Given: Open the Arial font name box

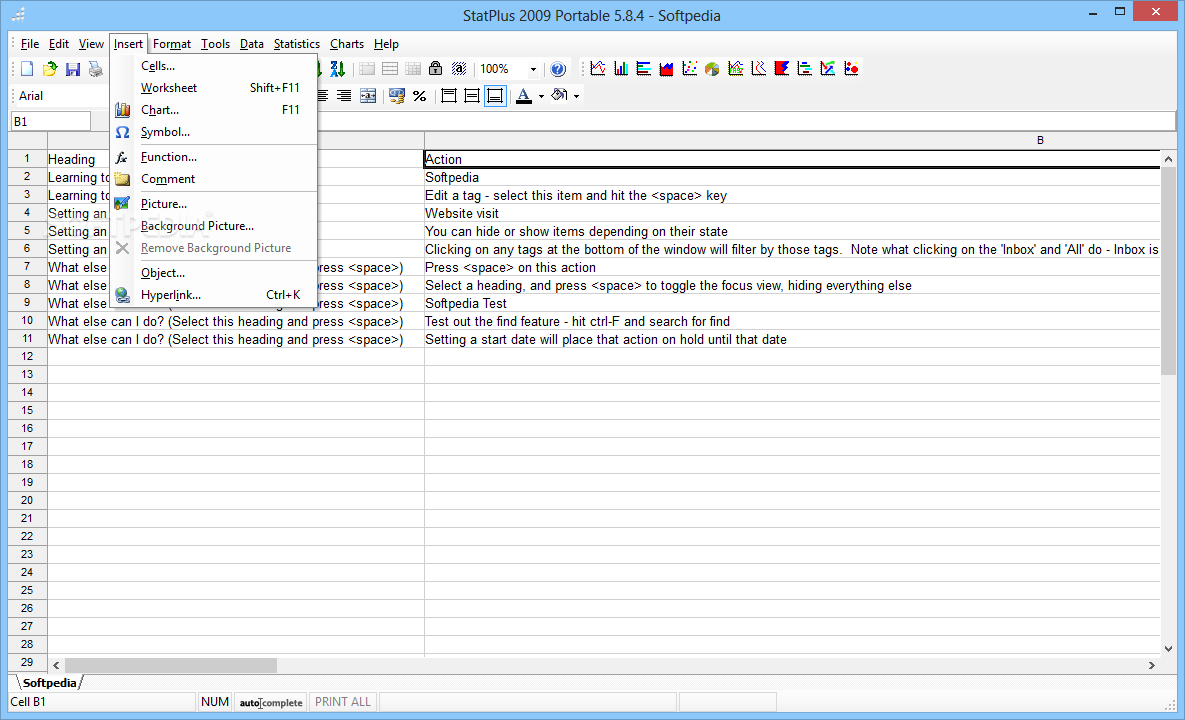Looking at the screenshot, I should [x=62, y=96].
